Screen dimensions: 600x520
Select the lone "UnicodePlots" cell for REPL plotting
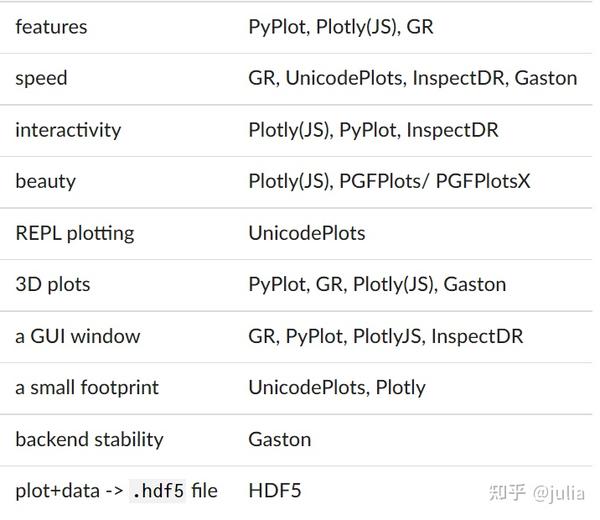coord(307,233)
